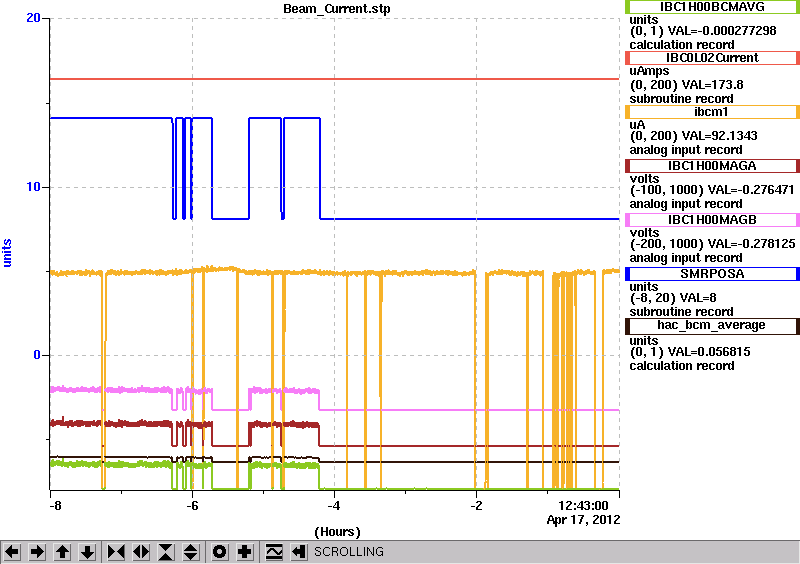Click the Beam_Current.stp title
This screenshot has height=564, width=800.
tap(337, 9)
